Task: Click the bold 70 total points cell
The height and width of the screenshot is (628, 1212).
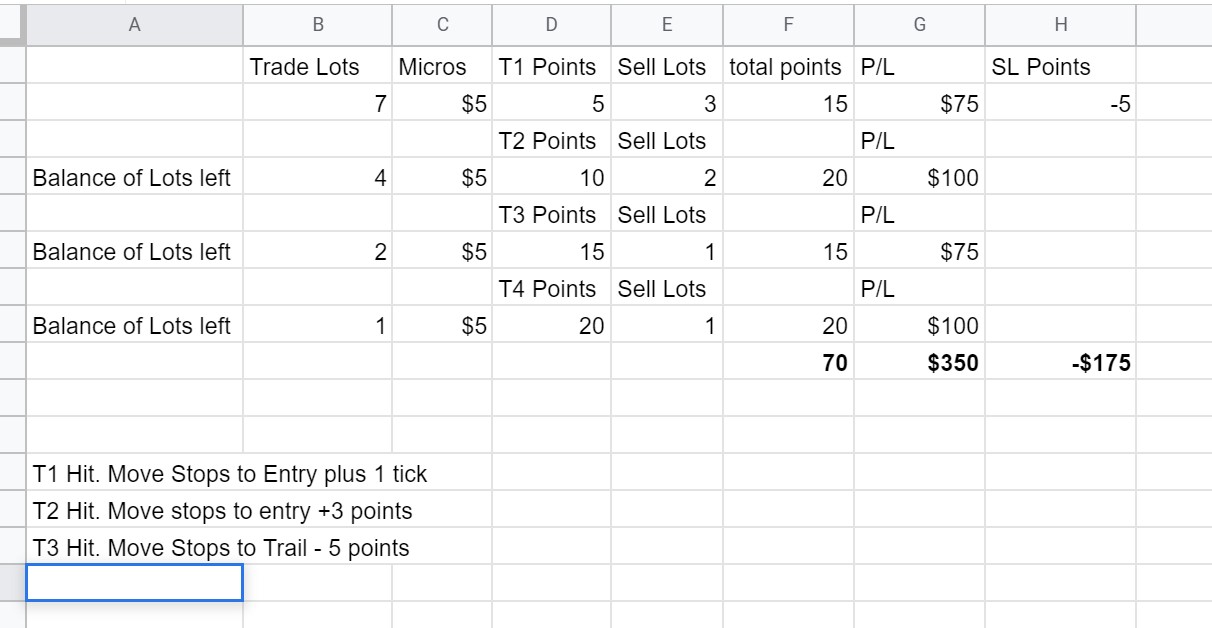Action: click(789, 362)
